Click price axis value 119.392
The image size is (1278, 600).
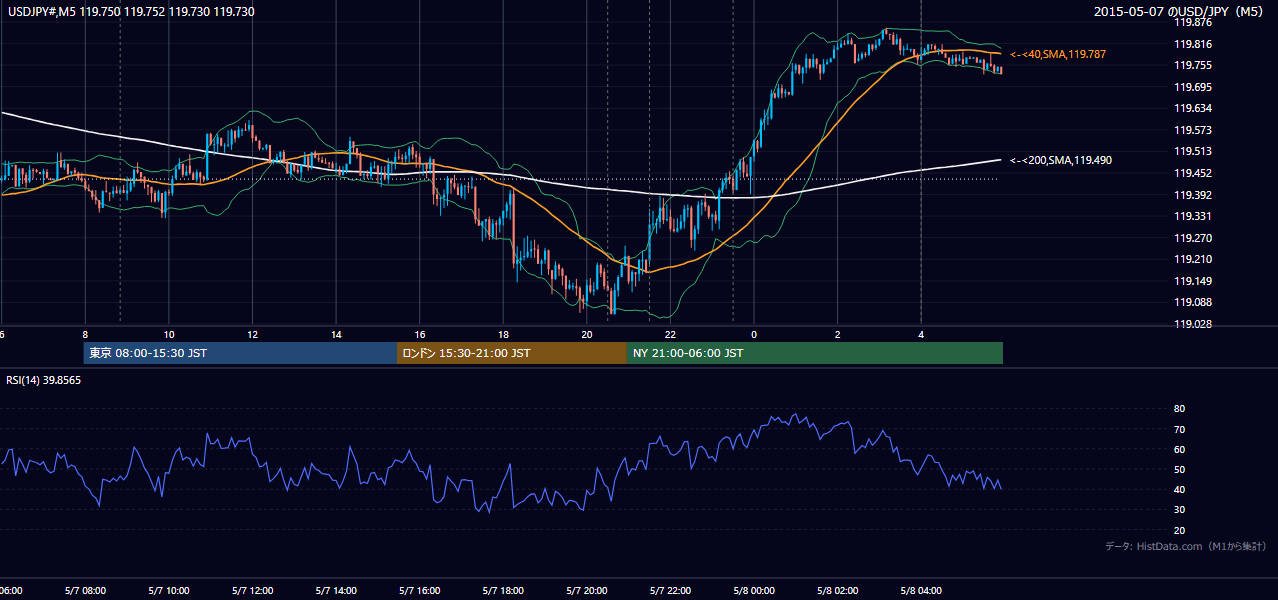(1193, 195)
